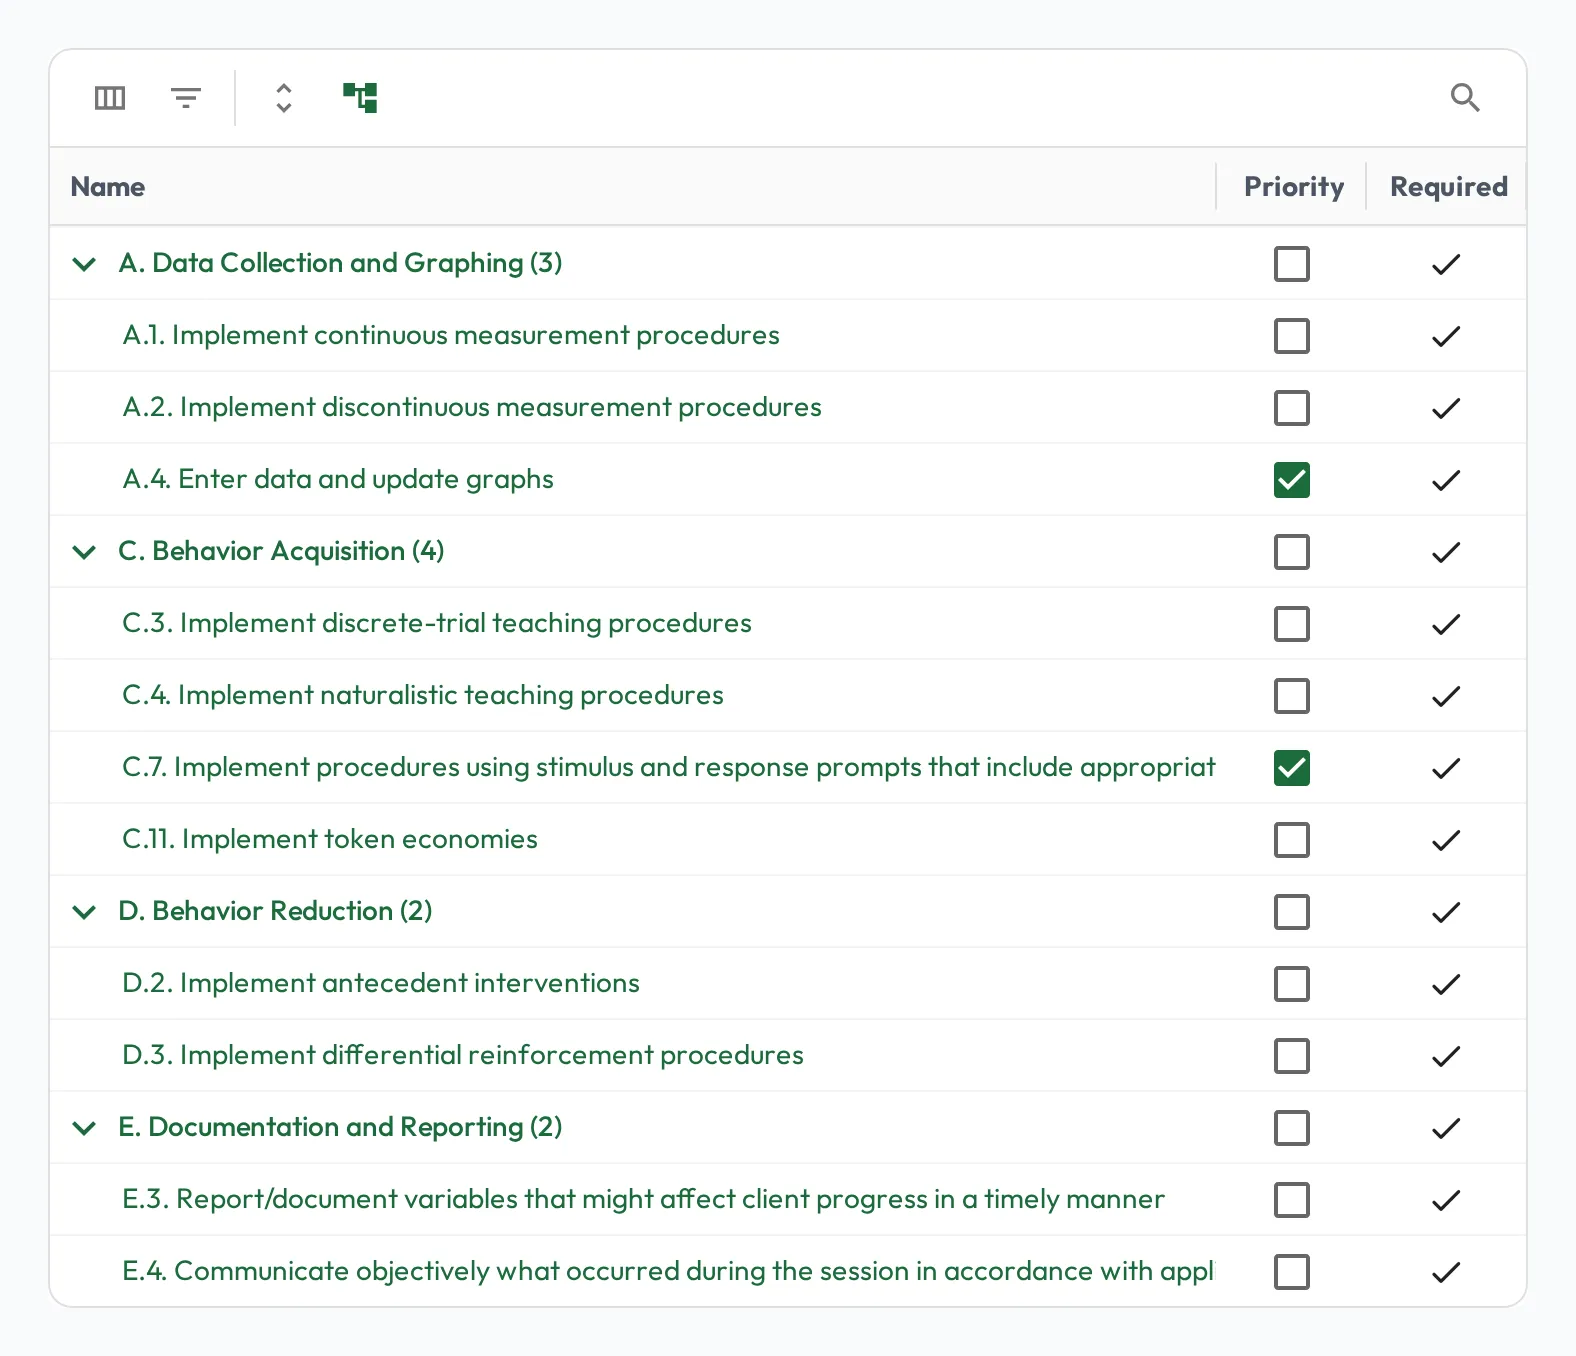
Task: Collapse the D. Behavior Reduction group
Action: (x=85, y=912)
